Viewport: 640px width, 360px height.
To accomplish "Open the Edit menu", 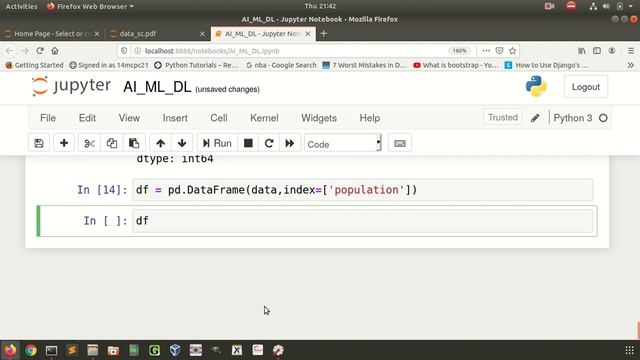I will click(87, 118).
